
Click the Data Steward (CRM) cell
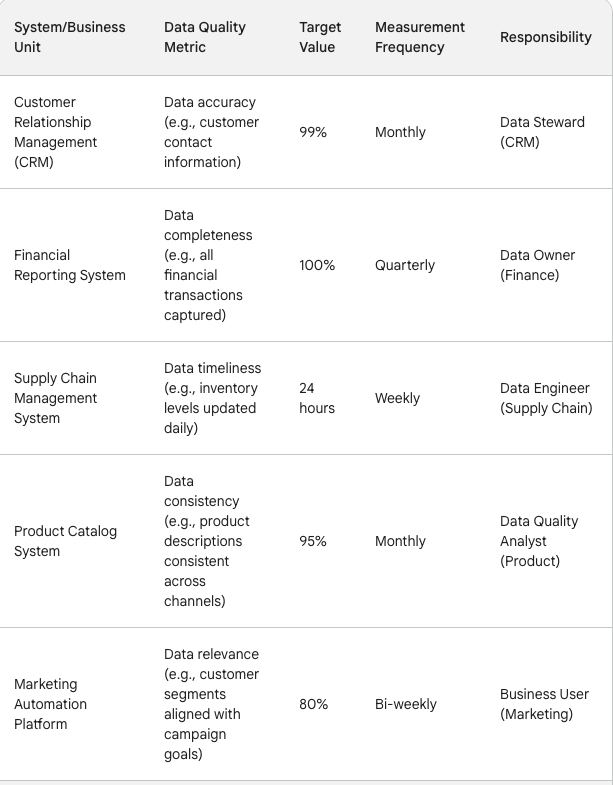(542, 132)
